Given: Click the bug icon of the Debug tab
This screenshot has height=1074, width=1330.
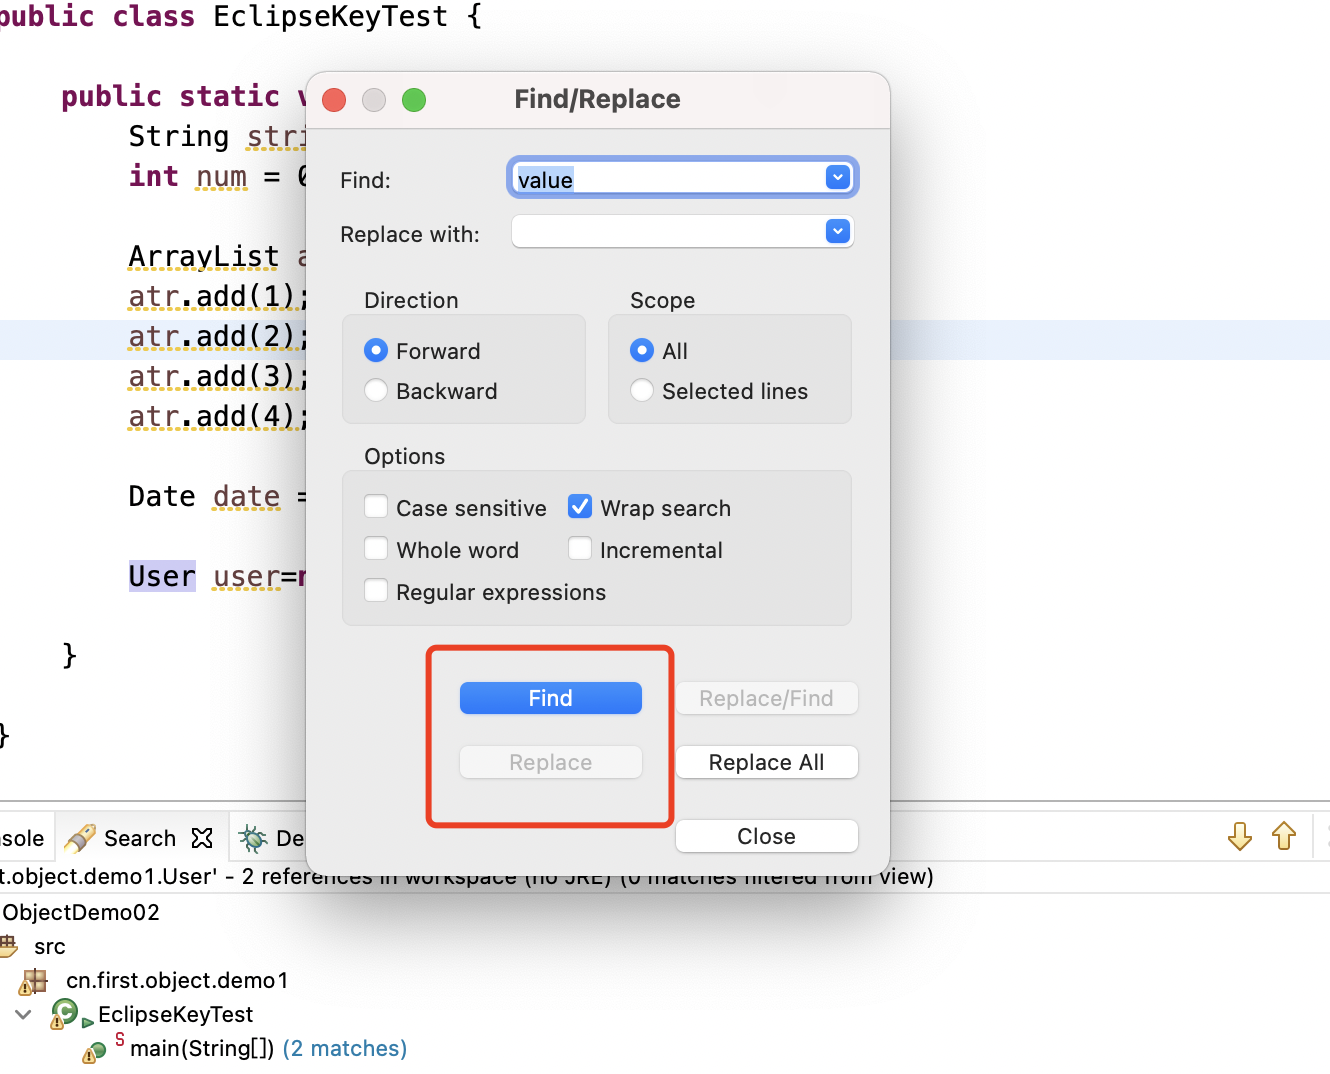Looking at the screenshot, I should (x=254, y=838).
